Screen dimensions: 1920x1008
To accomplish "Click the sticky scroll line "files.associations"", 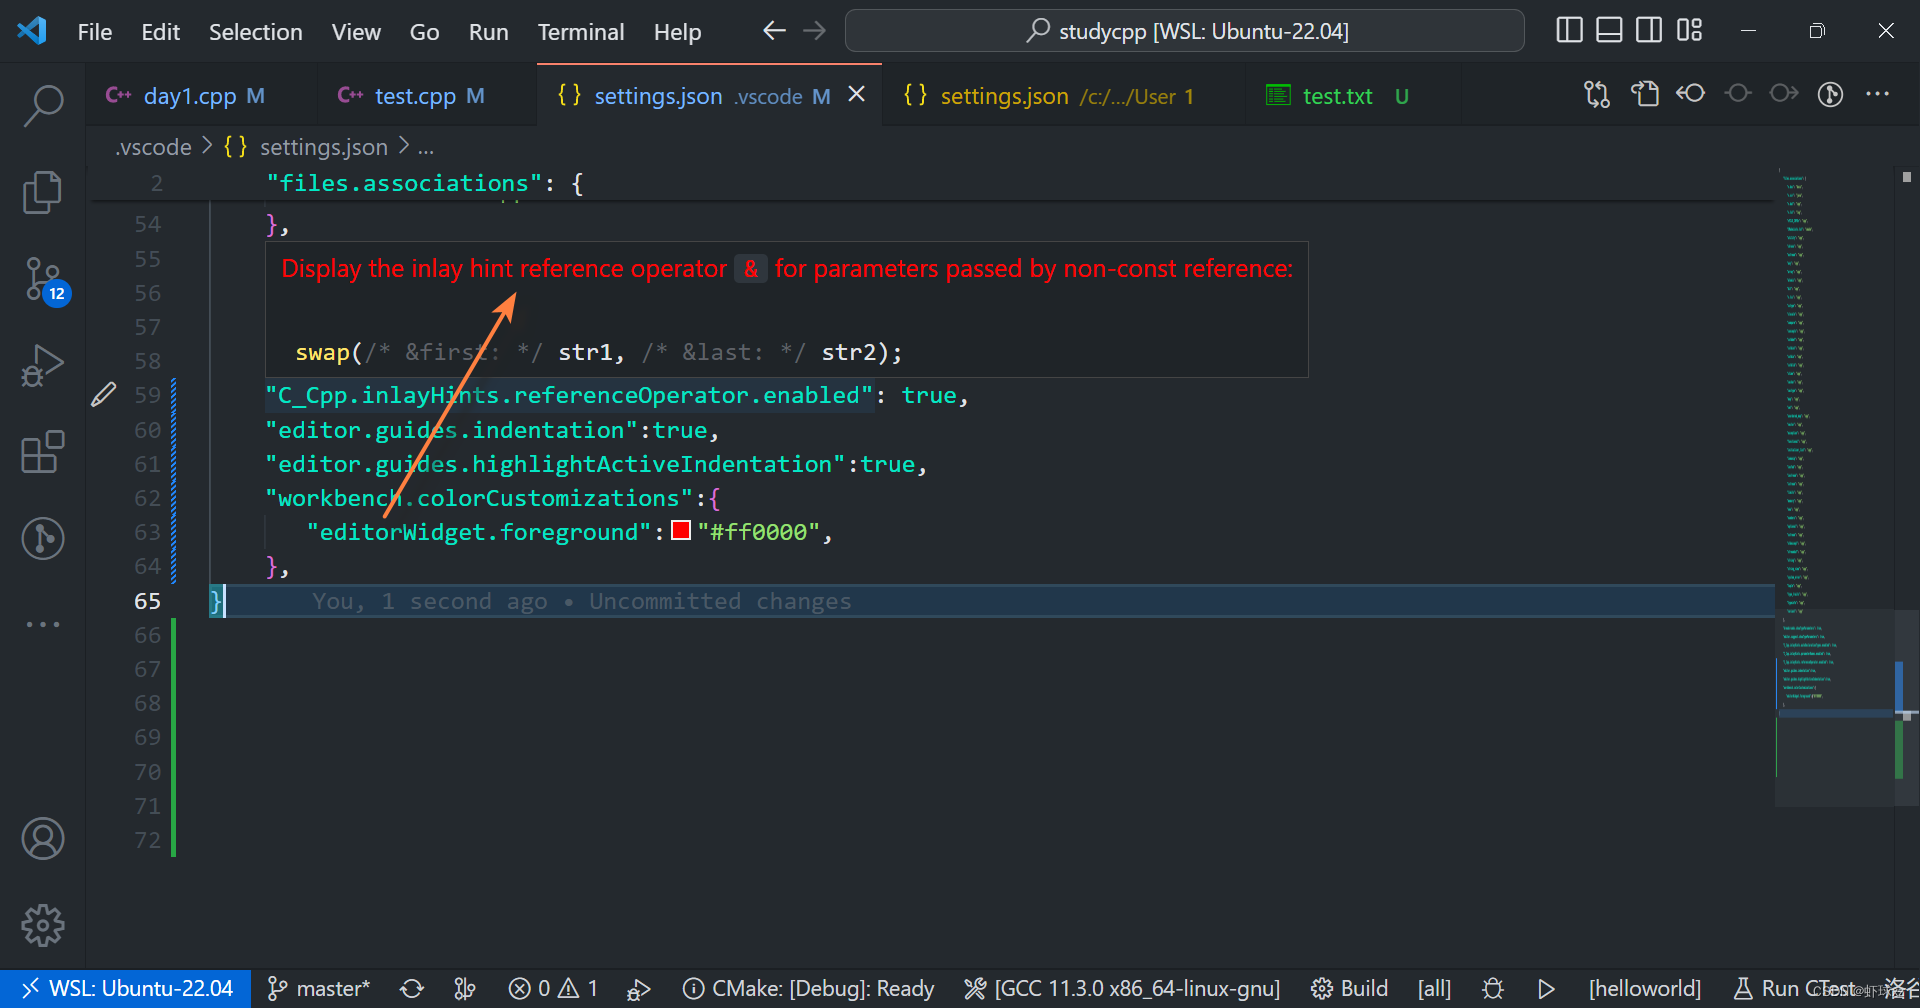I will [425, 183].
